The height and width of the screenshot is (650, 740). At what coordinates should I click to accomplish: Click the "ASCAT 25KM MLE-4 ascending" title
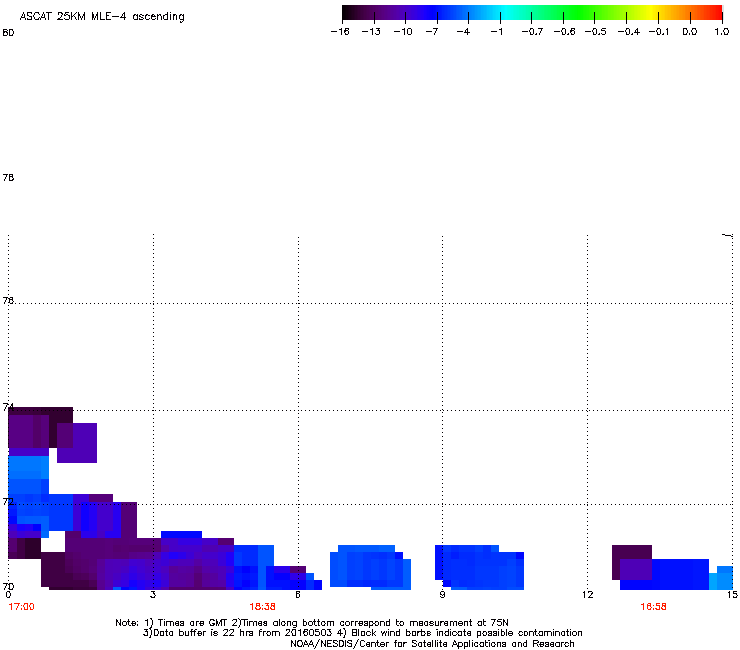tap(102, 17)
